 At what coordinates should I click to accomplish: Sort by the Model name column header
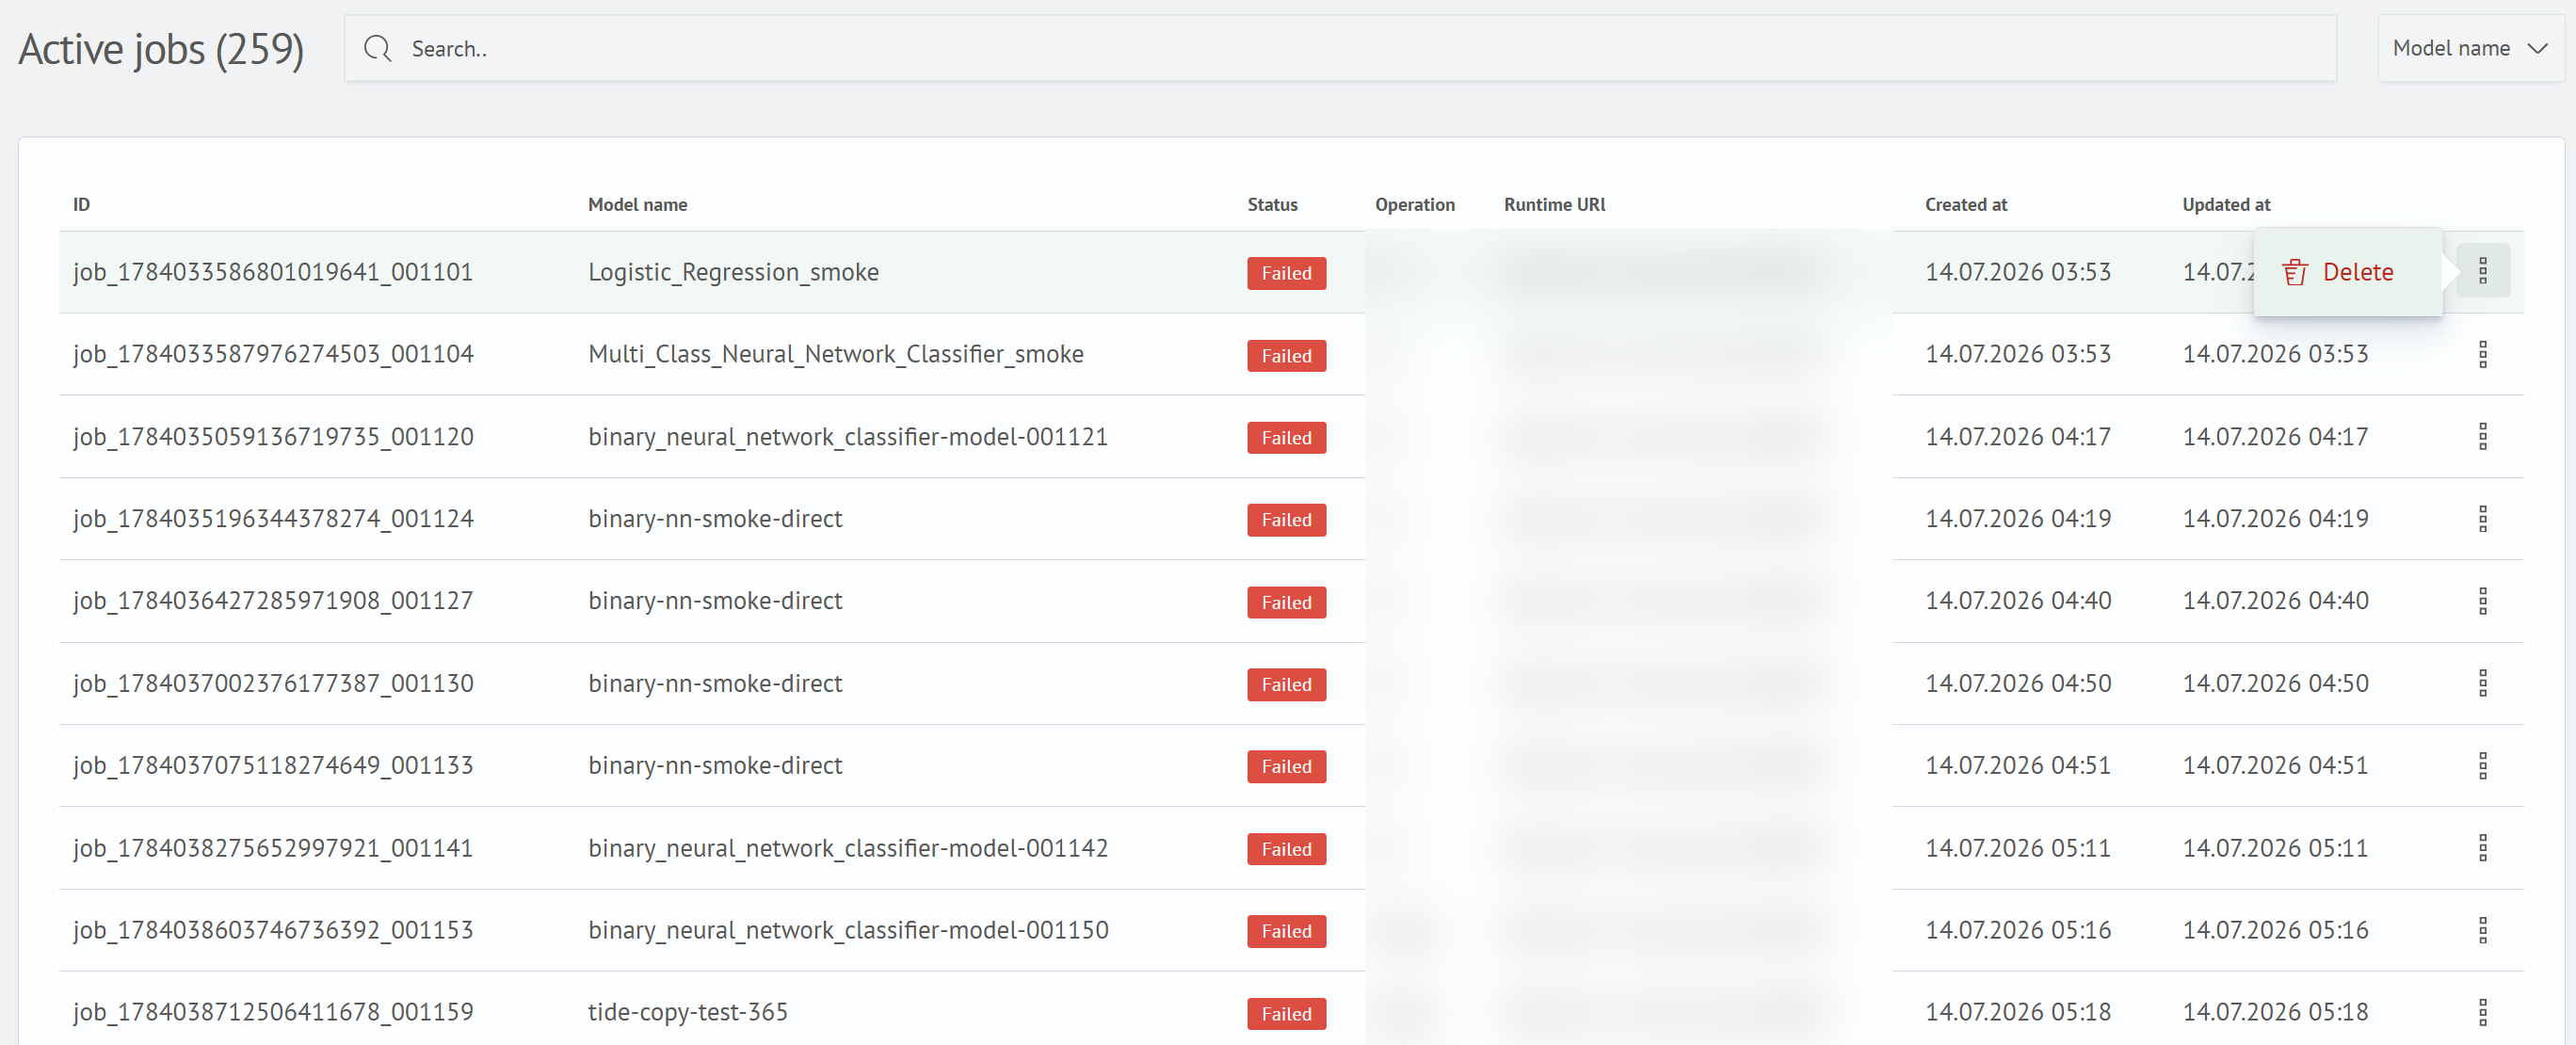coord(637,204)
